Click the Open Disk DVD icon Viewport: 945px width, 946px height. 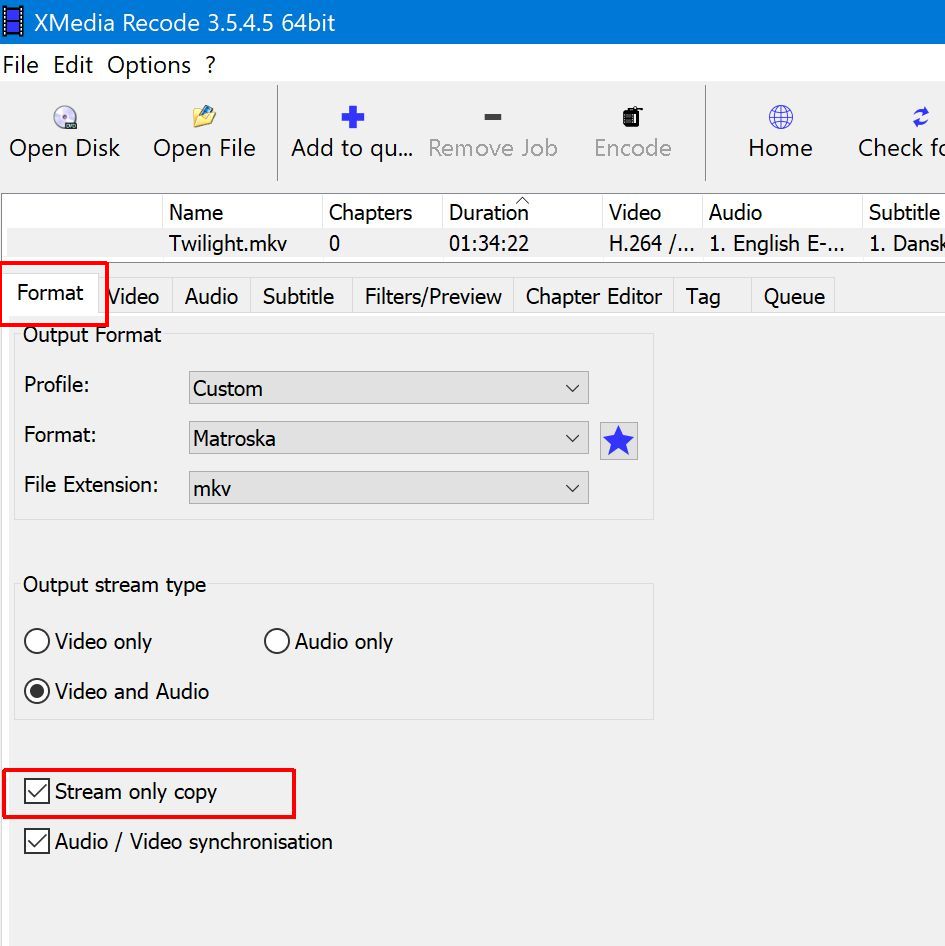point(65,117)
